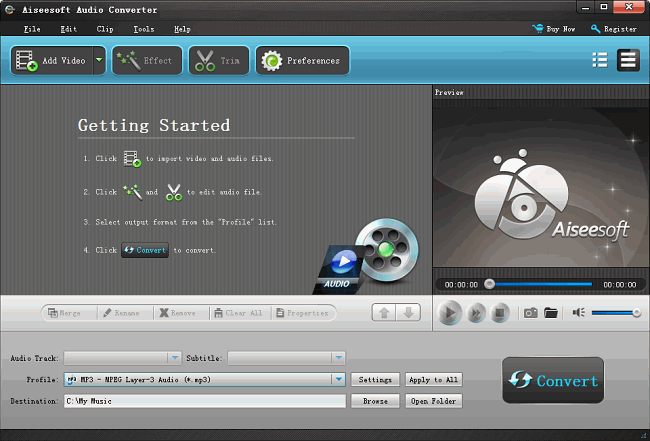Click the import files icon in step 1
Viewport: 650px width, 441px height.
(x=132, y=159)
